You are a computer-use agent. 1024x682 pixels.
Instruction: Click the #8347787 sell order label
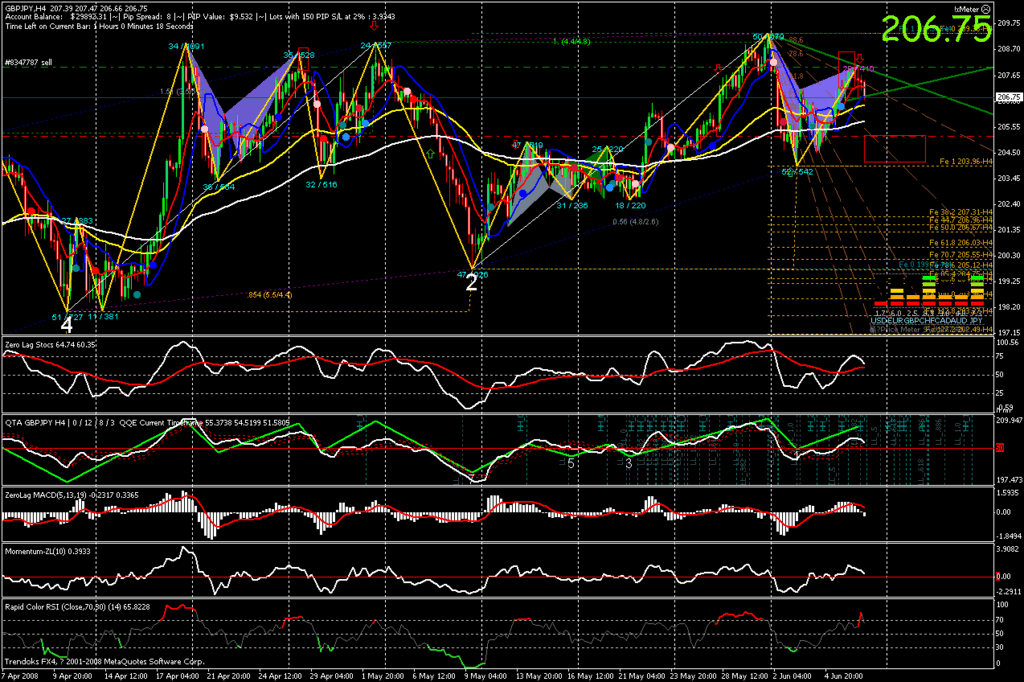point(30,61)
